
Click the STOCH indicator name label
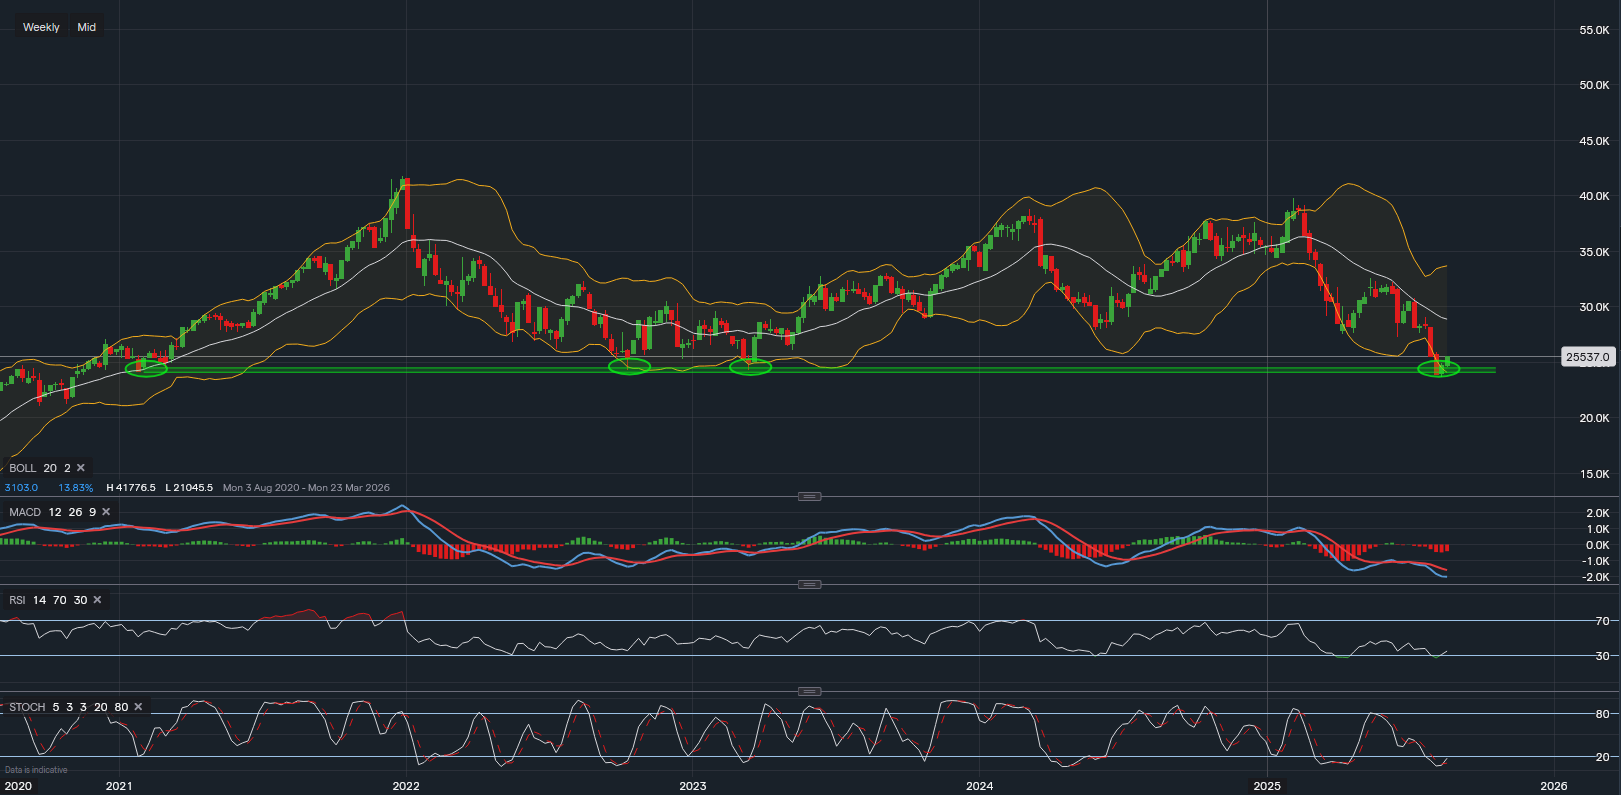tap(28, 707)
